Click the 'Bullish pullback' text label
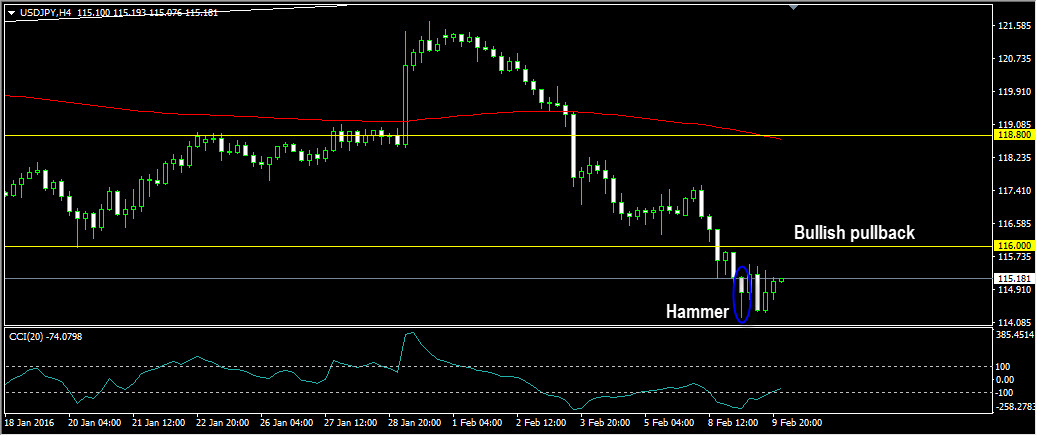 854,233
